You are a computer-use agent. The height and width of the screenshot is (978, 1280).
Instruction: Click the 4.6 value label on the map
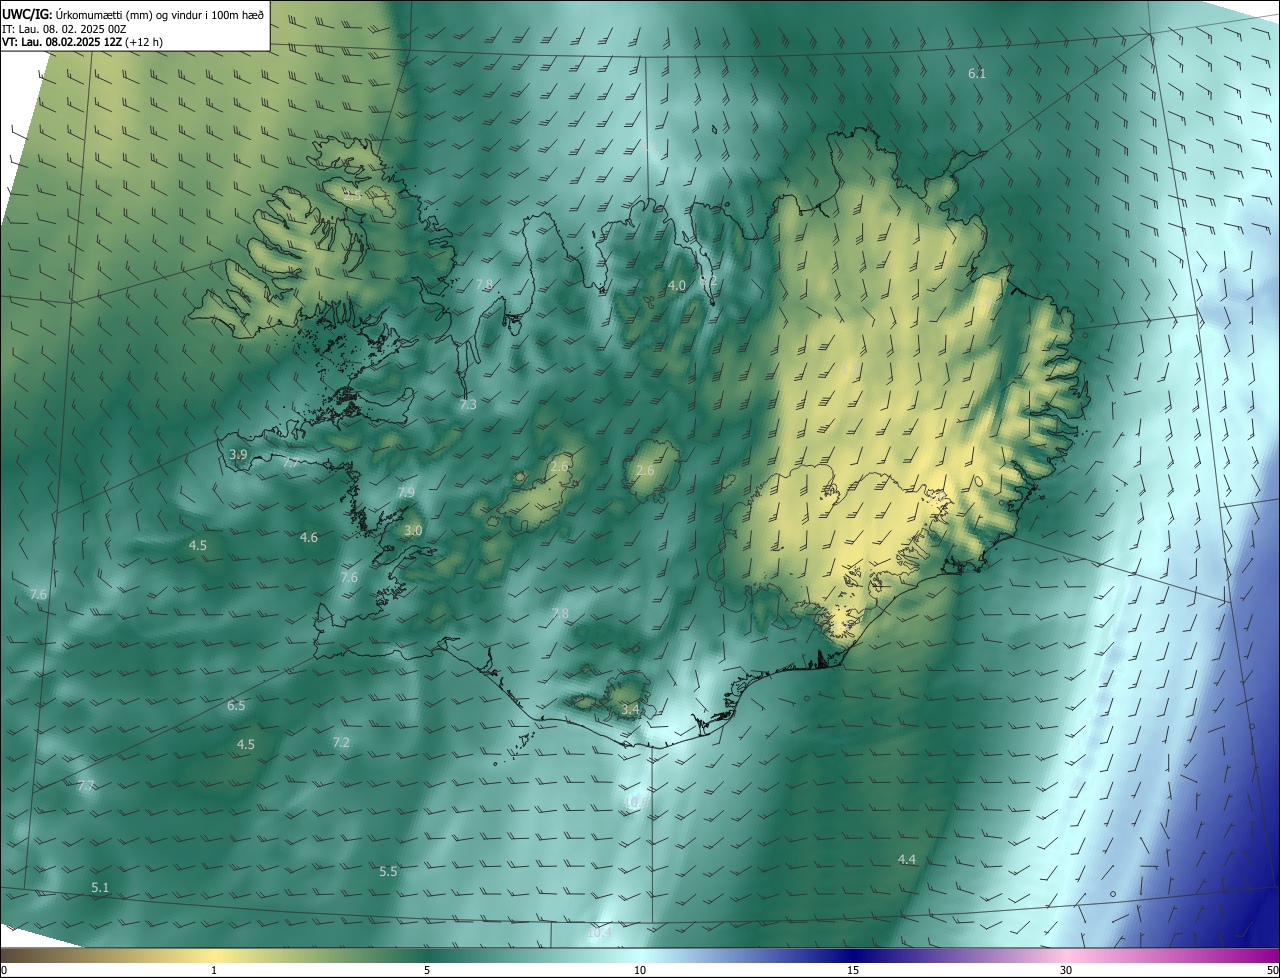309,537
